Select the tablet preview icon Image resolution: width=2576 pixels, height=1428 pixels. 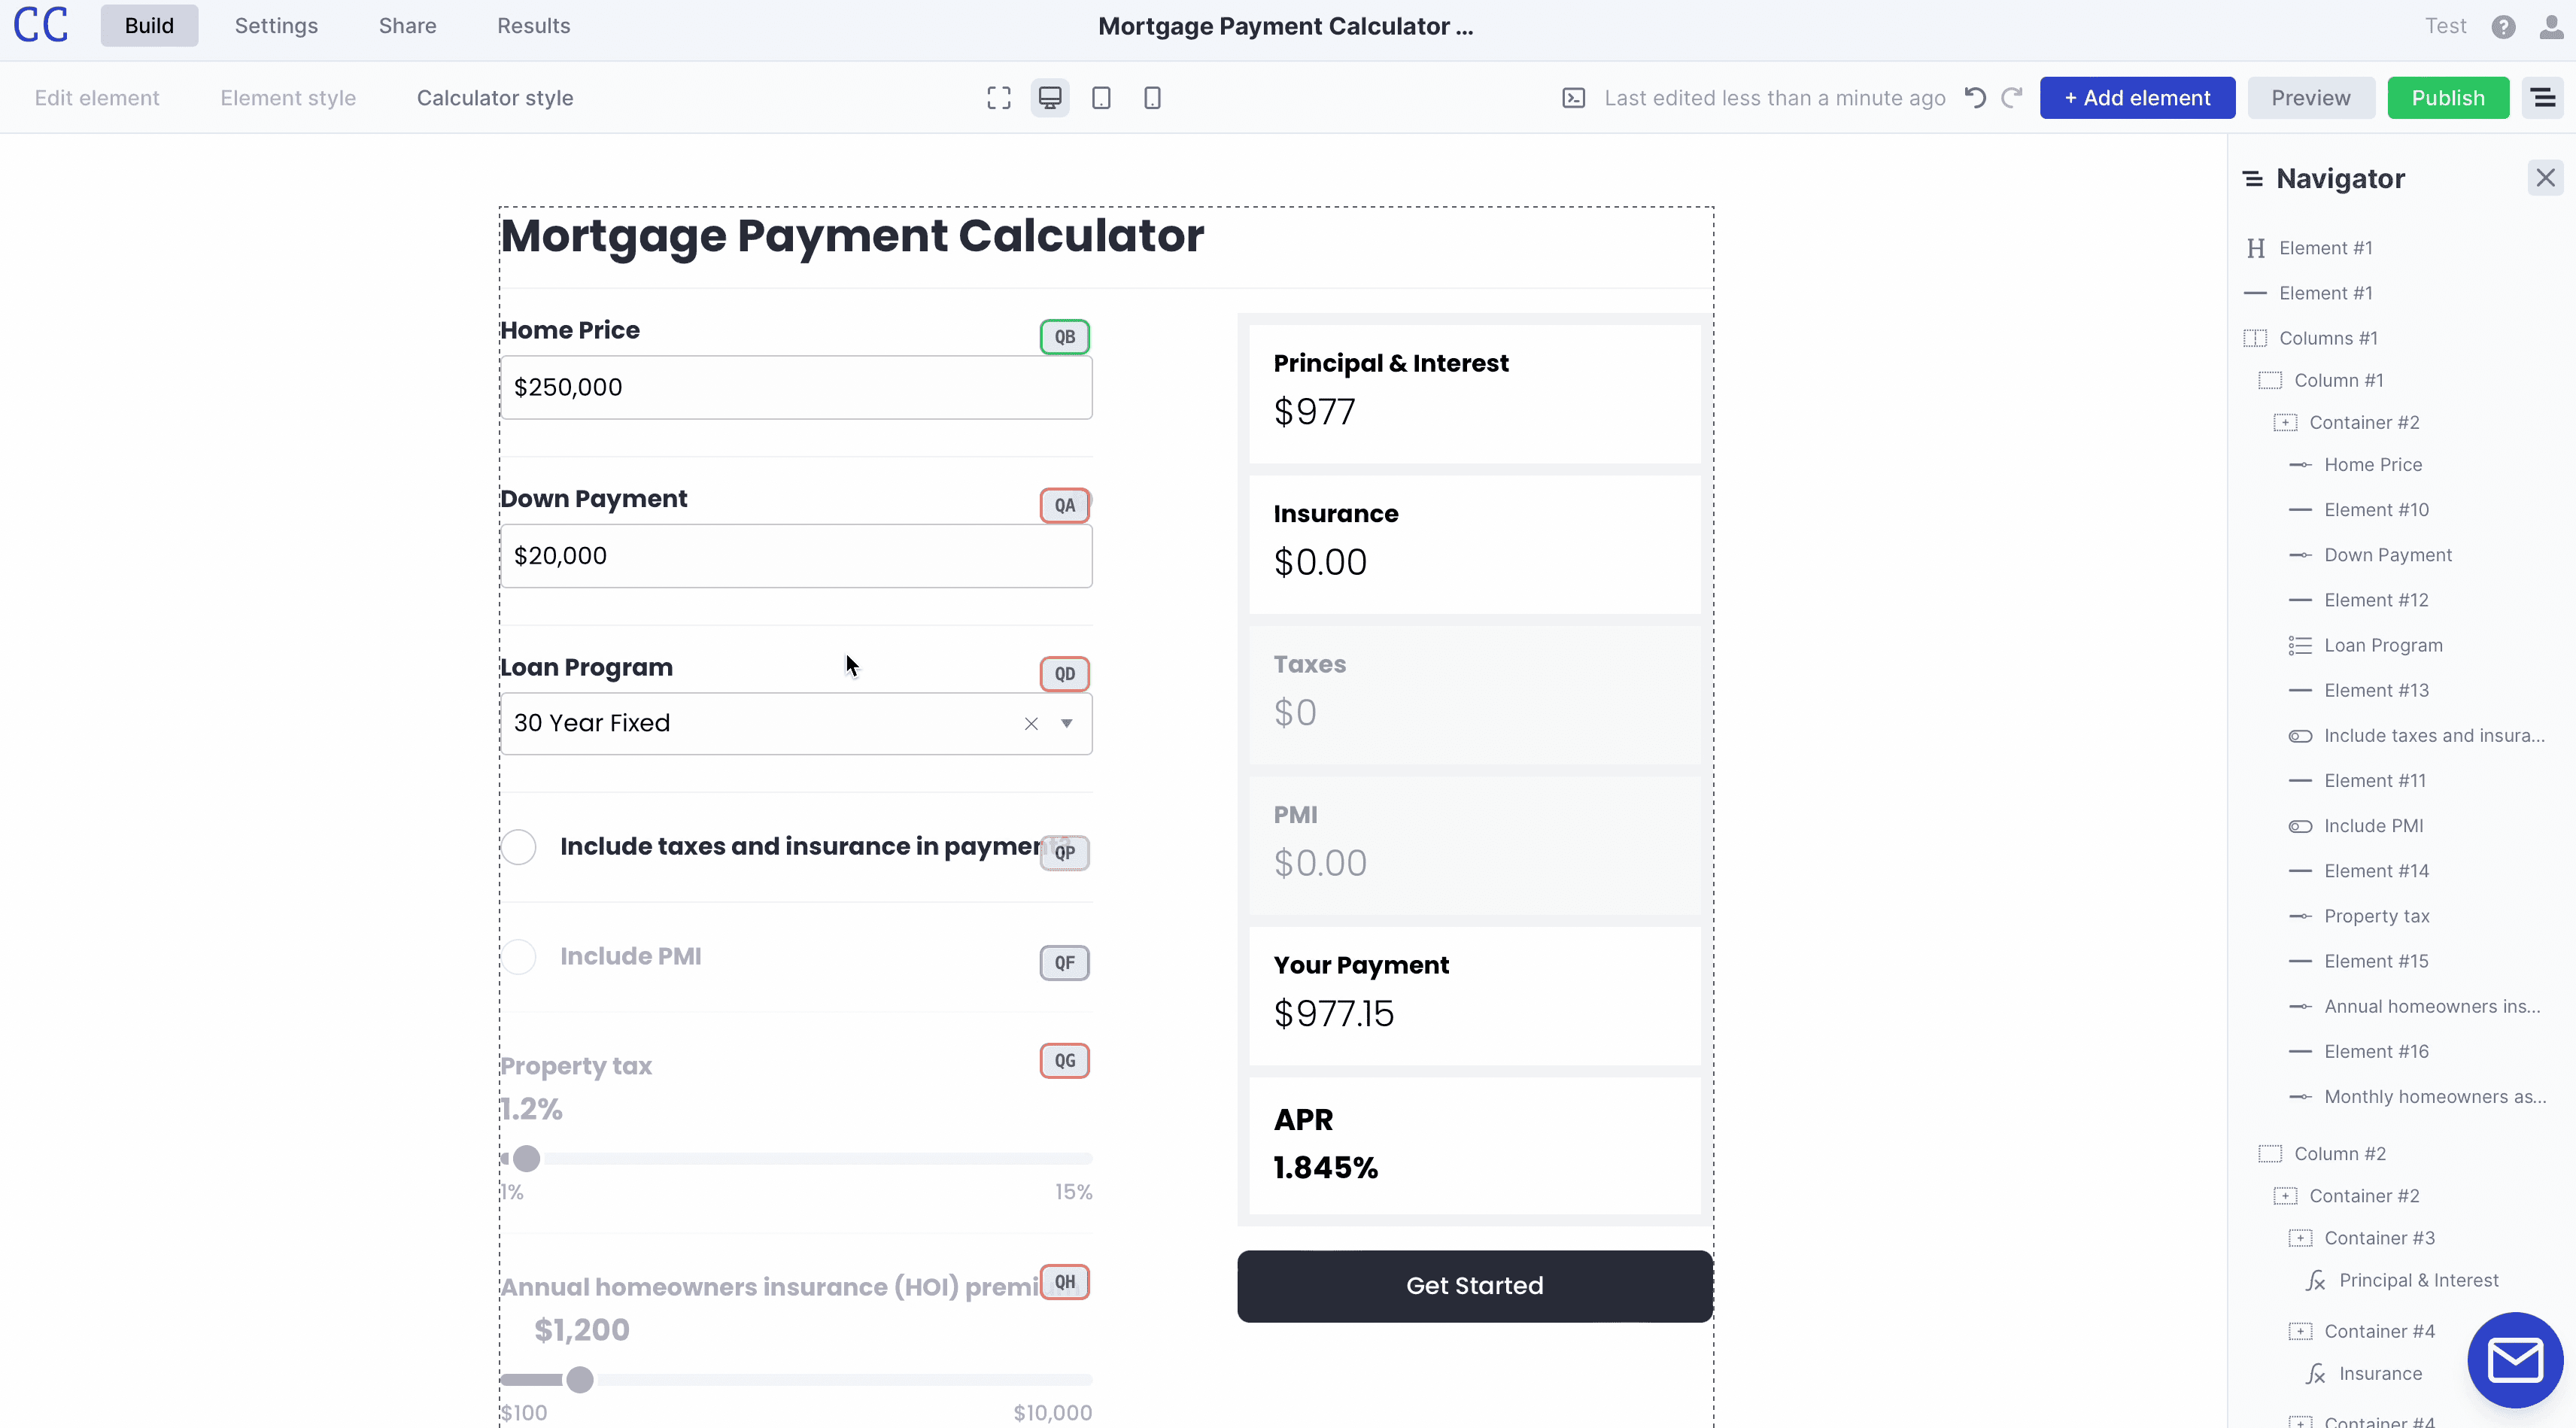pyautogui.click(x=1101, y=98)
